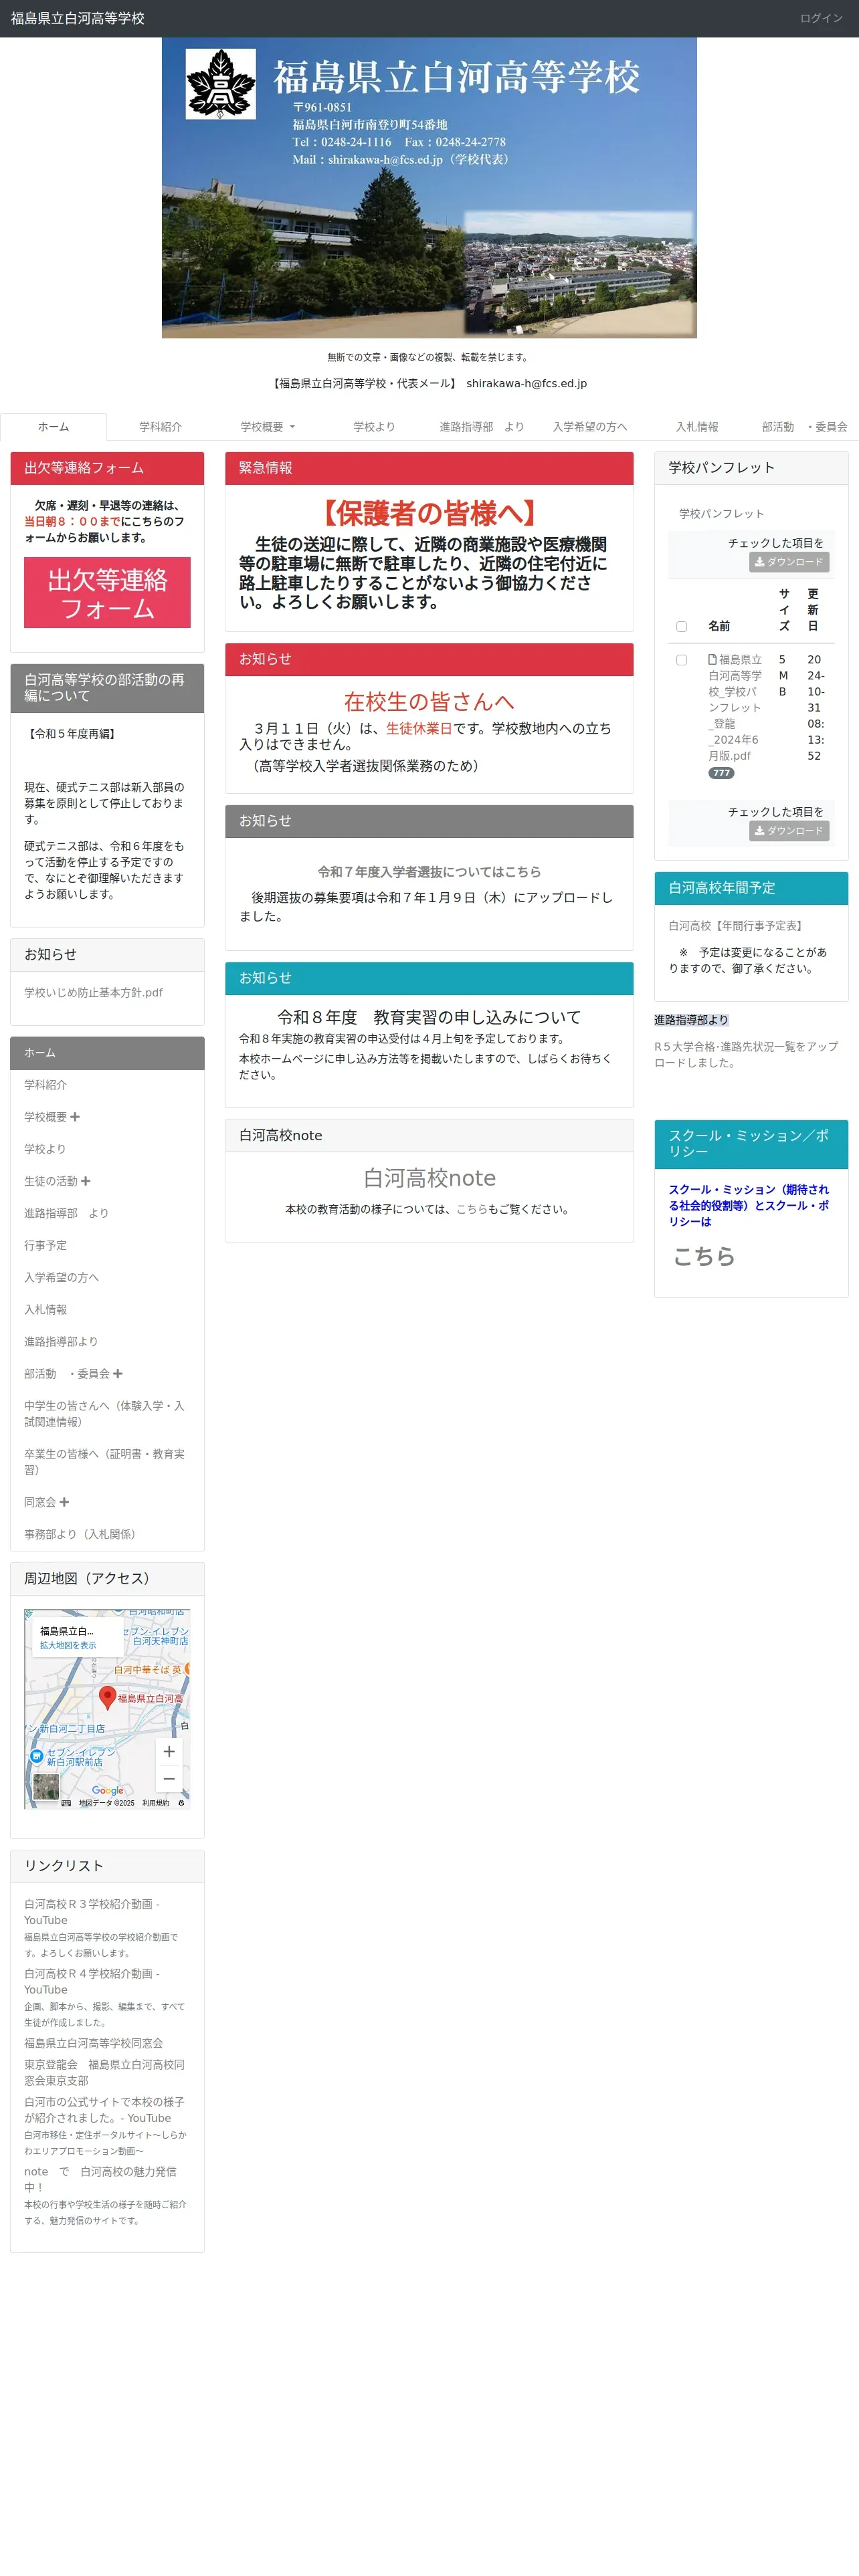Click large こちら link in スクール・ミッション panel

(x=704, y=1256)
